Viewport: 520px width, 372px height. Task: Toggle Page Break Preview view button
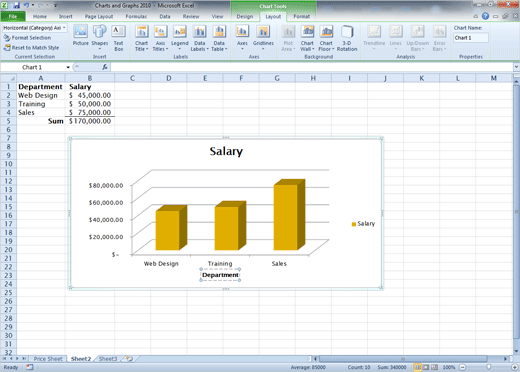(x=434, y=367)
